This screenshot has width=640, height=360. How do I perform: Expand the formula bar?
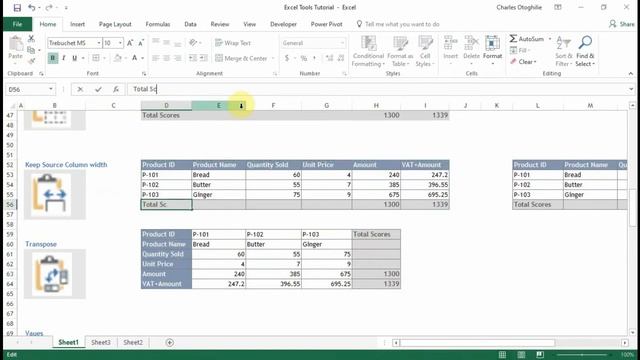click(x=631, y=89)
